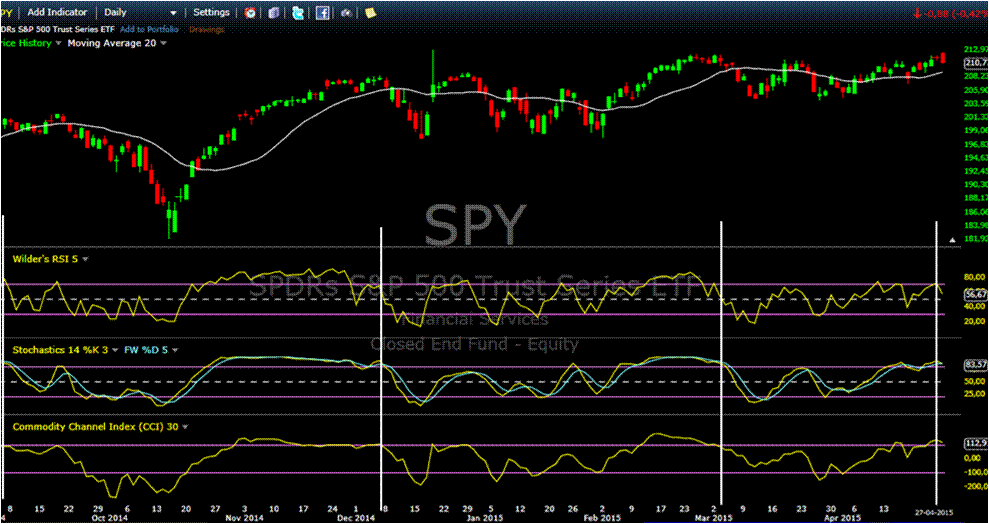Click the 80,00 level on the RSI scale
The height and width of the screenshot is (524, 989).
975,277
